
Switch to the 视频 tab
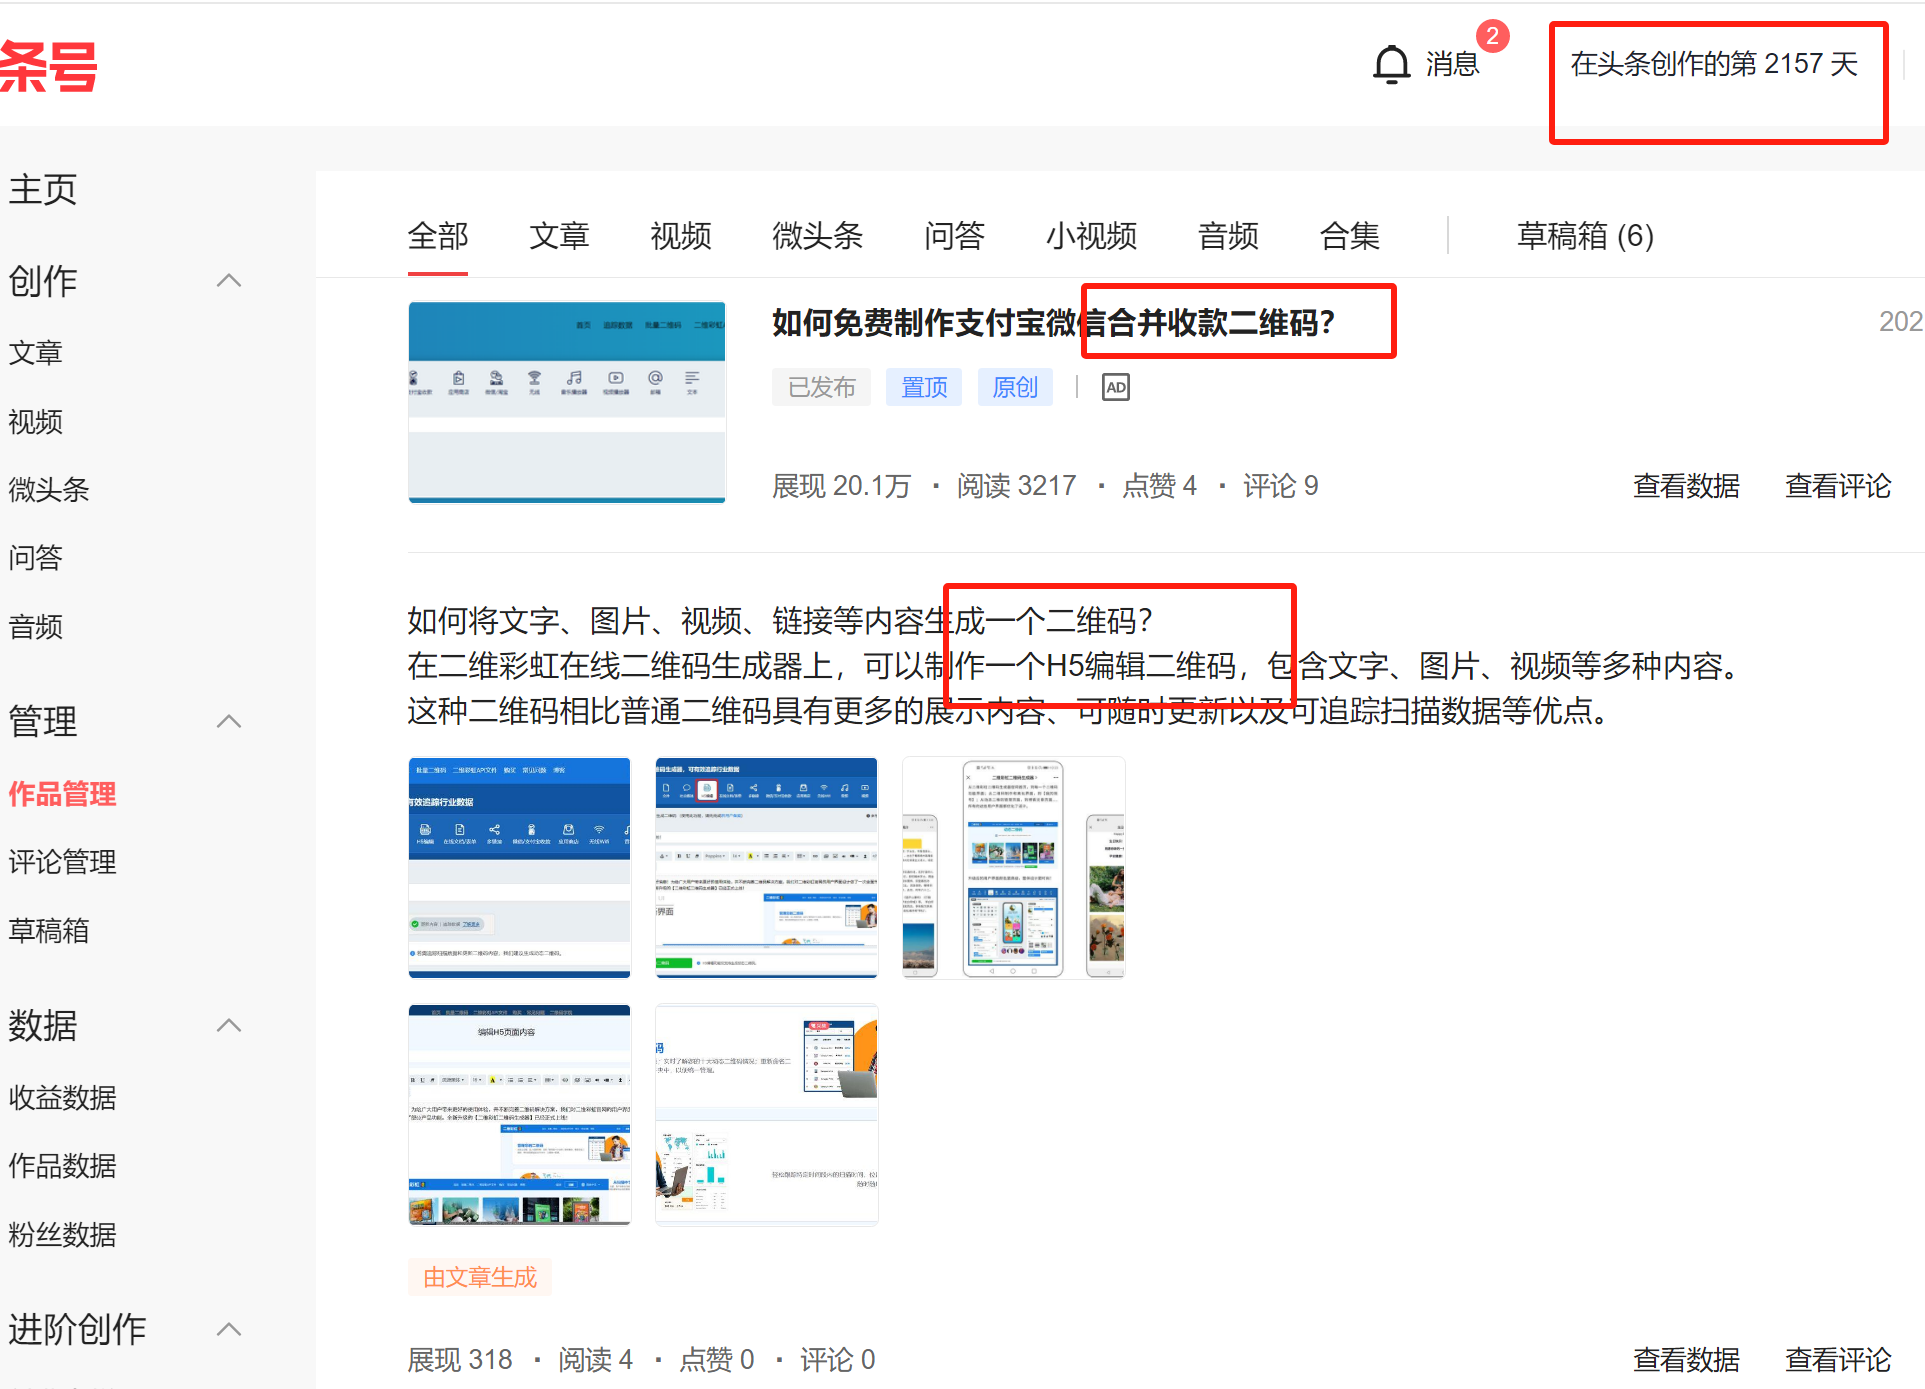coord(681,236)
